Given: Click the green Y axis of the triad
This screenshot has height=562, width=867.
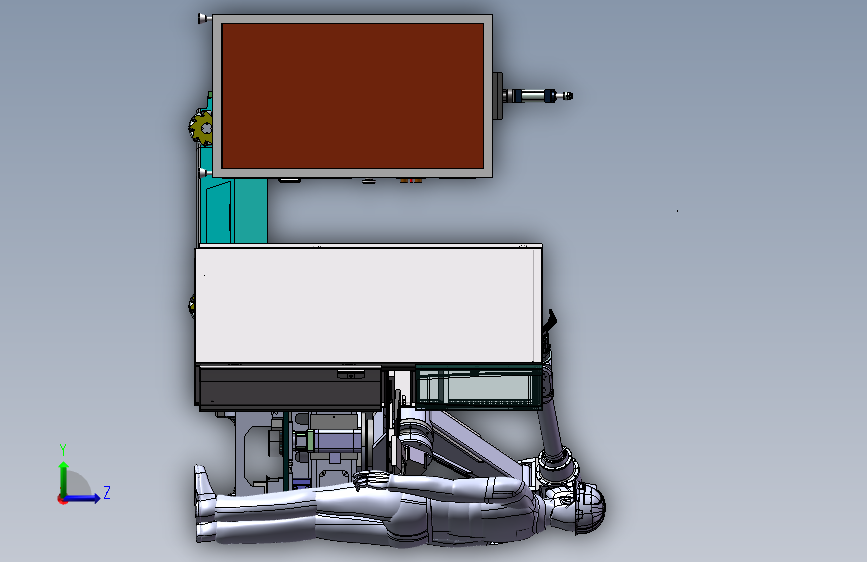Looking at the screenshot, I should [64, 479].
